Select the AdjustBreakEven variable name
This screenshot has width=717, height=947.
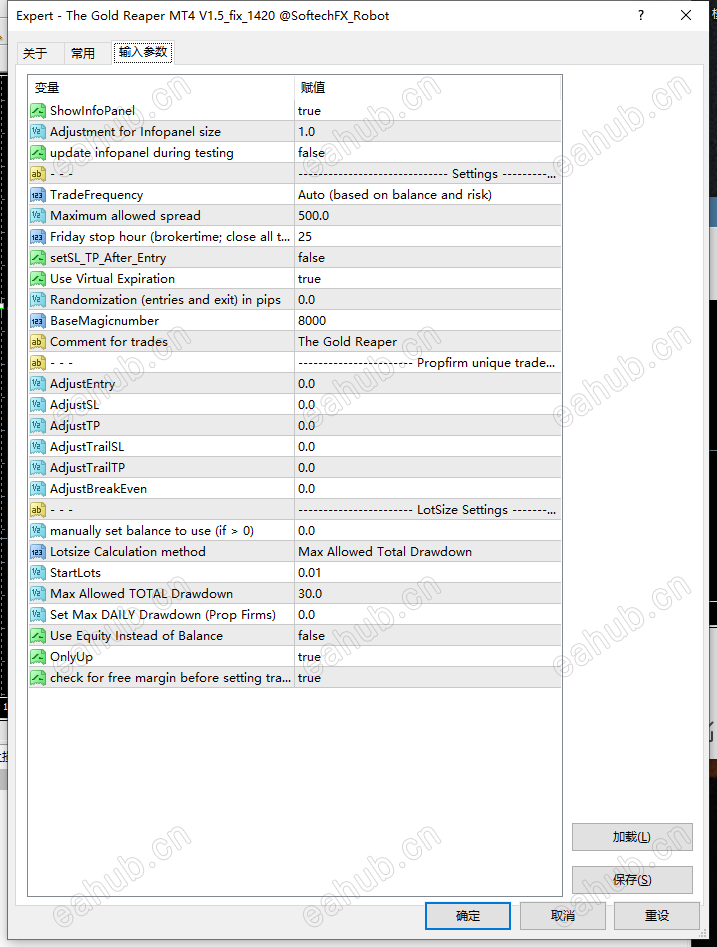98,489
